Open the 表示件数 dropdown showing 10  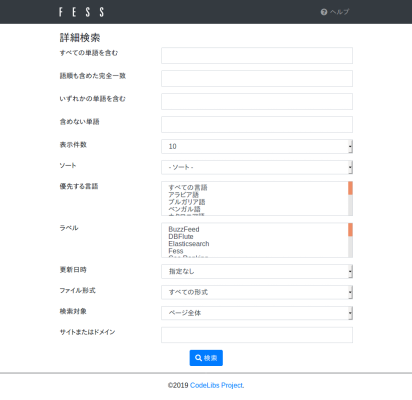(257, 146)
